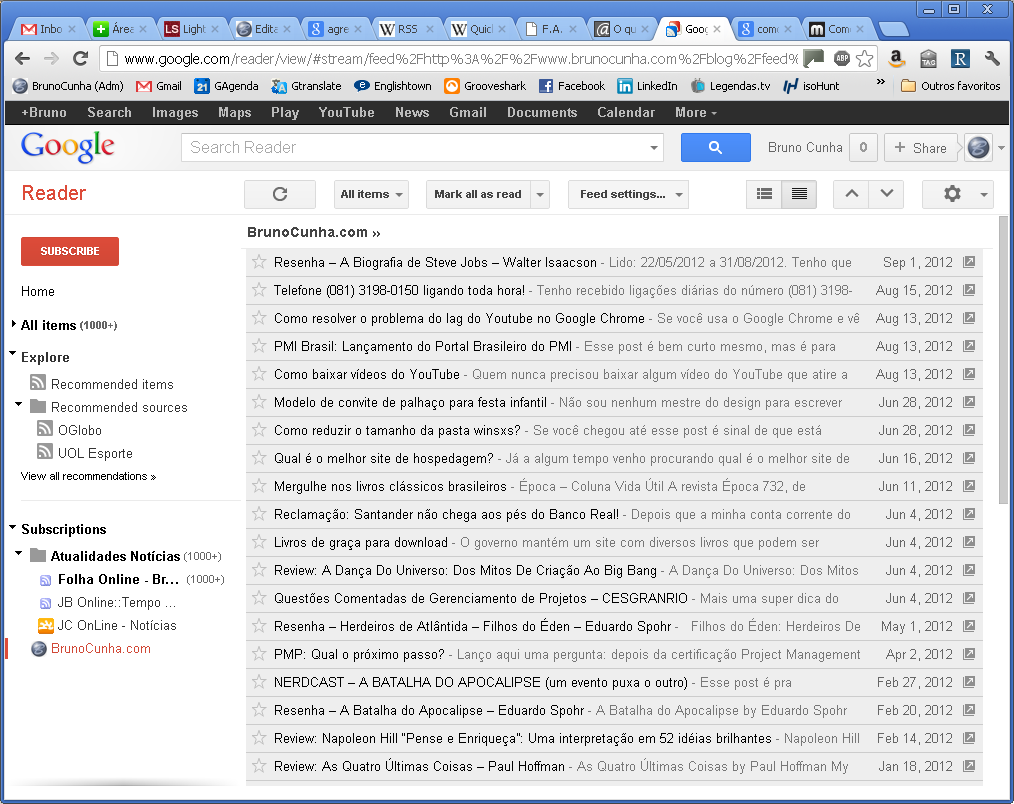Refresh the feed with the Reader refresh button
Image resolution: width=1014 pixels, height=804 pixels.
[x=280, y=194]
